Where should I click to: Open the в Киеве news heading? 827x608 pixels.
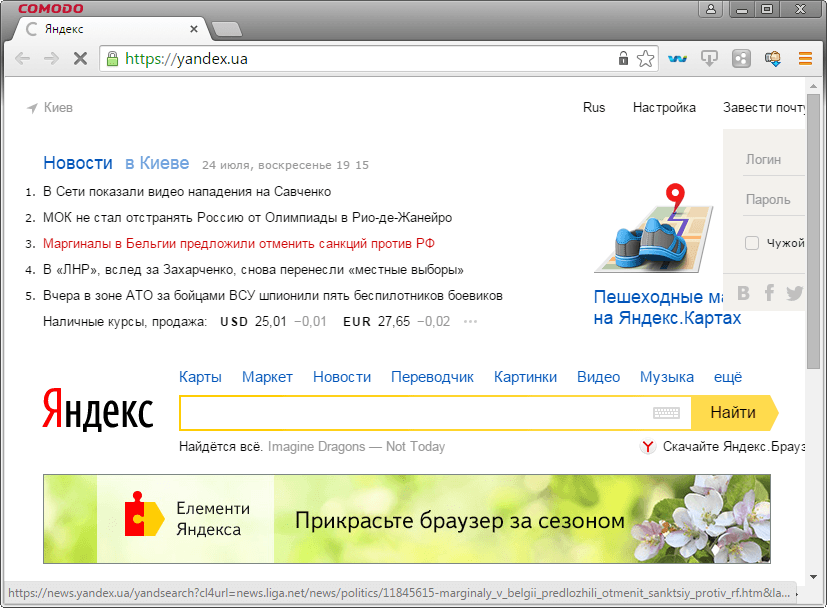click(x=157, y=163)
